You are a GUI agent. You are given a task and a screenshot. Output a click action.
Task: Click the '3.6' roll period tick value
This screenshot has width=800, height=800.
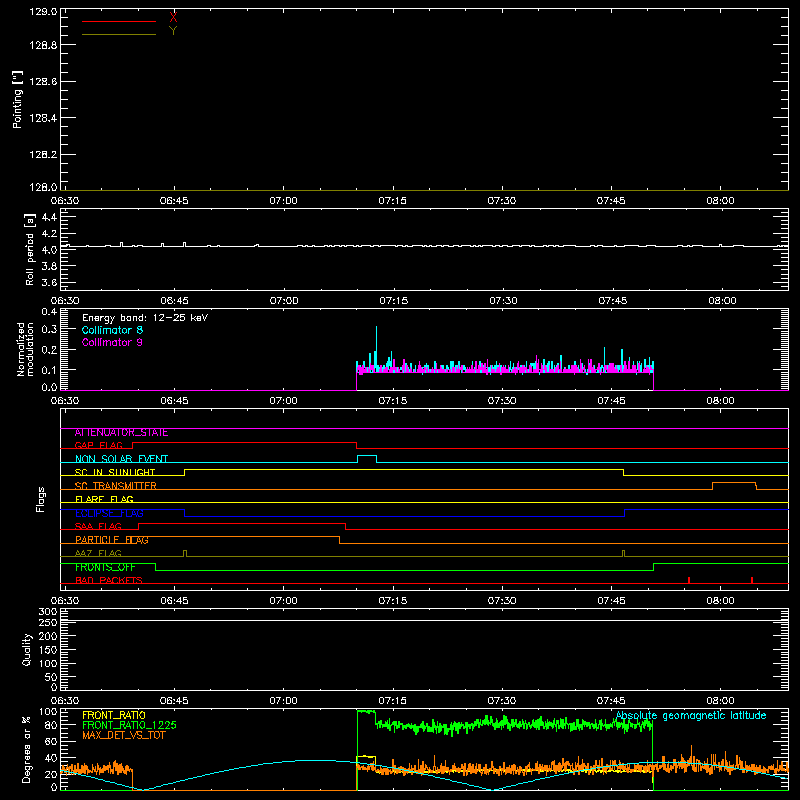point(49,282)
